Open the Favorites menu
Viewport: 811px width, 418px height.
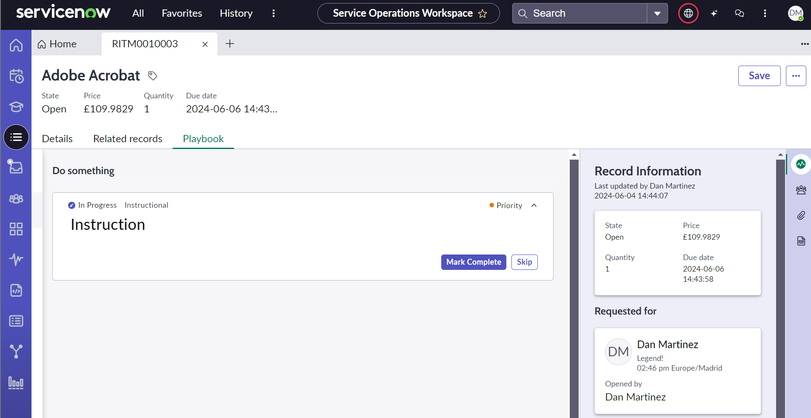(x=182, y=13)
